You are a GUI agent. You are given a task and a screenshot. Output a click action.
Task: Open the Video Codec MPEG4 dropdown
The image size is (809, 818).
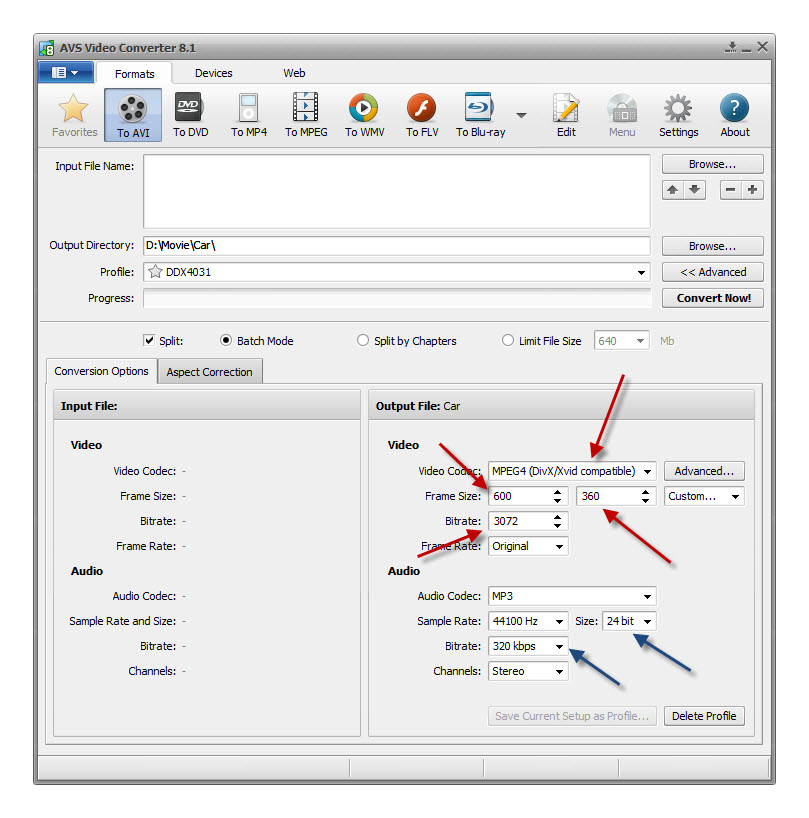click(x=572, y=471)
